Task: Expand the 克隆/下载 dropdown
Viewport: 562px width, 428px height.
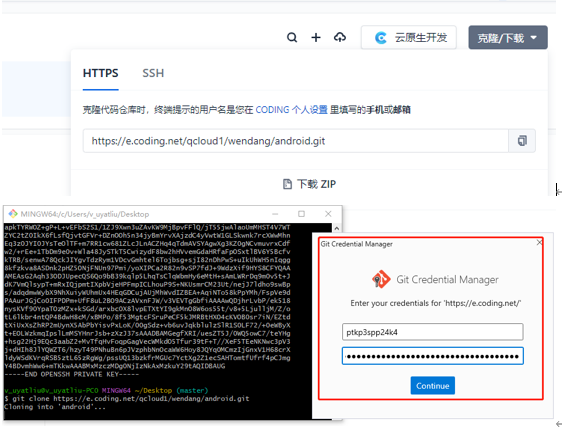Action: point(508,37)
